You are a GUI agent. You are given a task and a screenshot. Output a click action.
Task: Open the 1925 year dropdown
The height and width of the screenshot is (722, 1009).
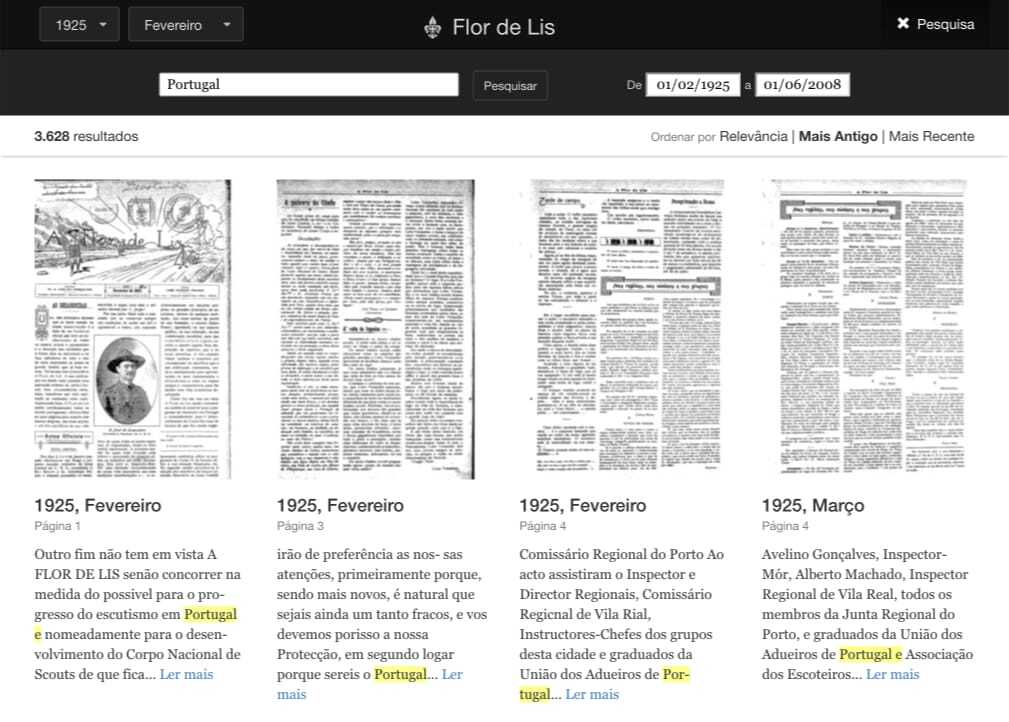(79, 25)
